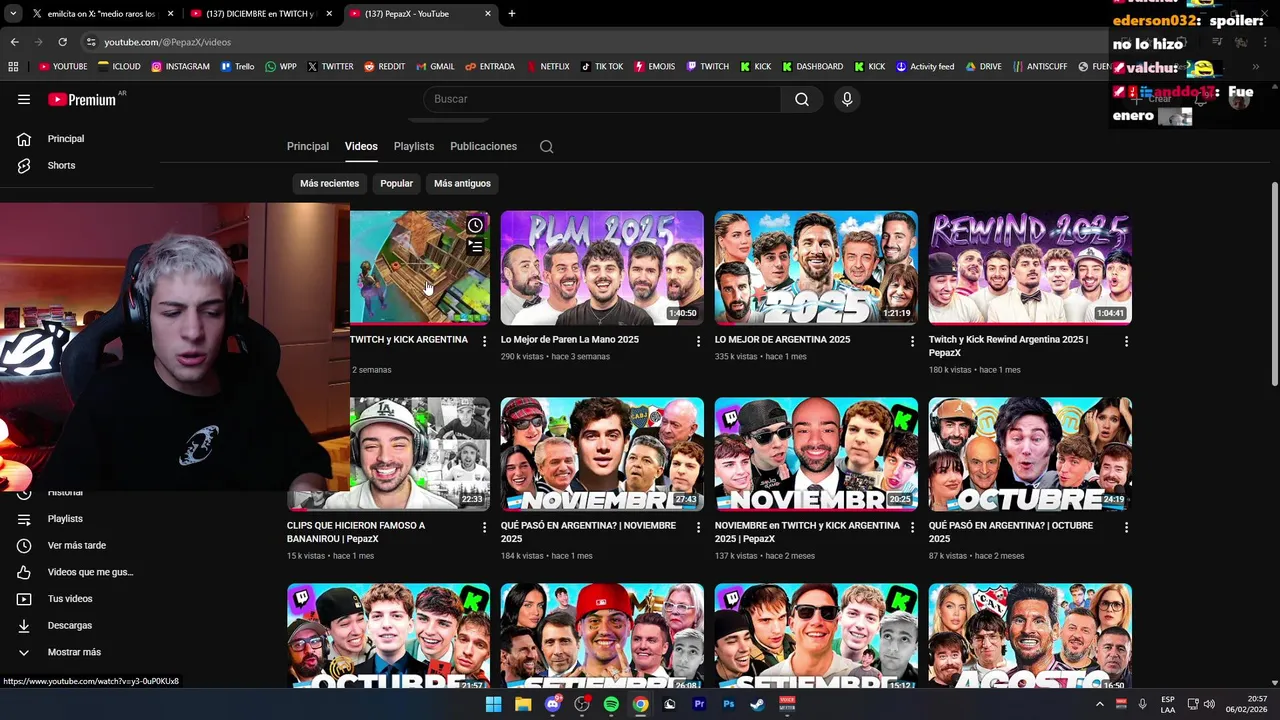The height and width of the screenshot is (720, 1280).
Task: Show hidden system tray icons
Action: [1100, 704]
